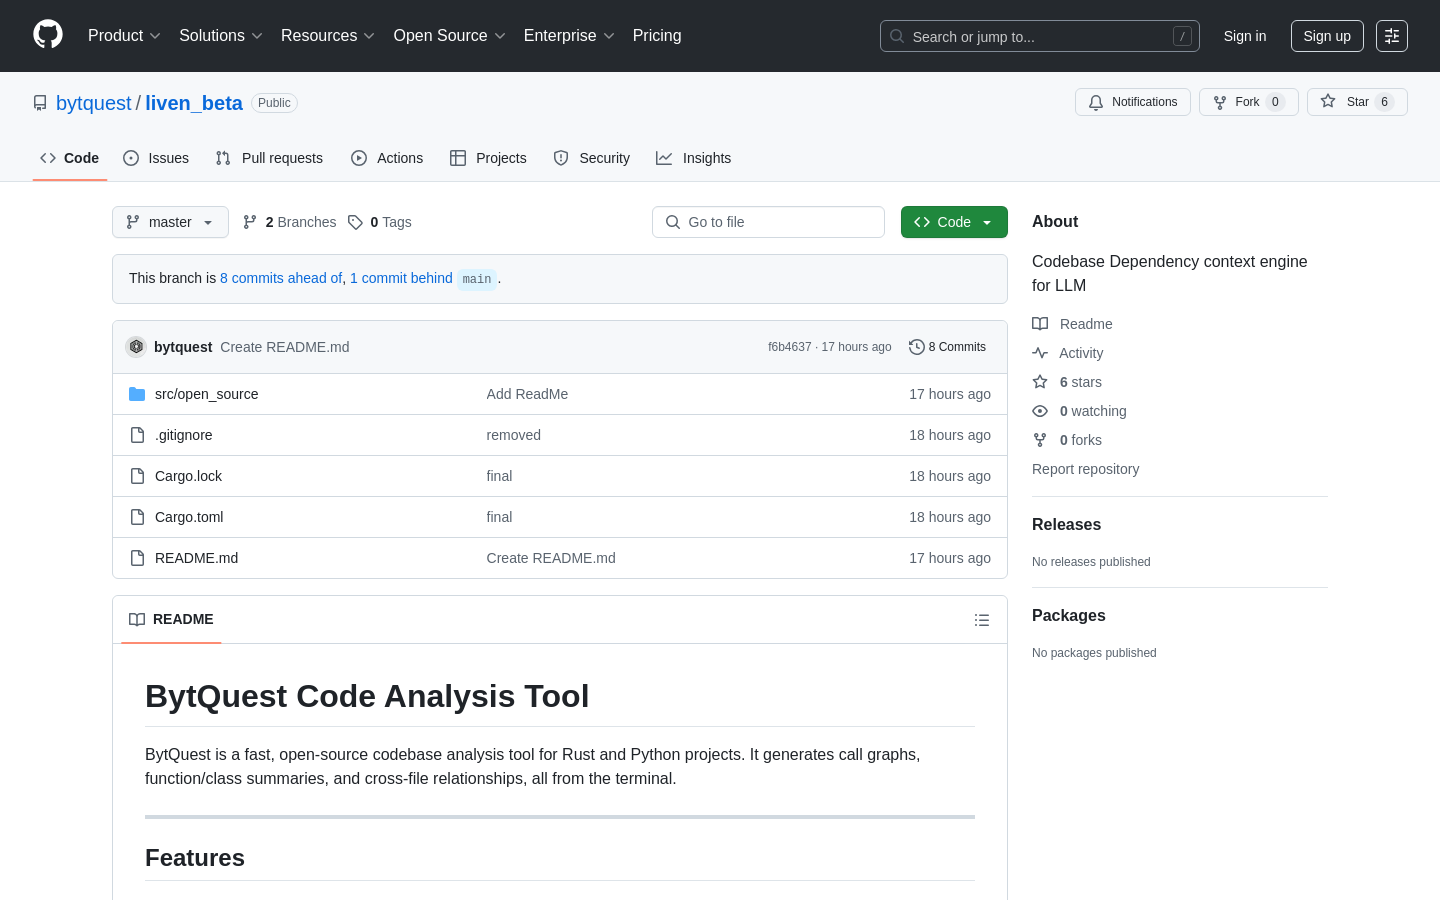Open README outline list icon
The height and width of the screenshot is (900, 1440).
tap(982, 620)
